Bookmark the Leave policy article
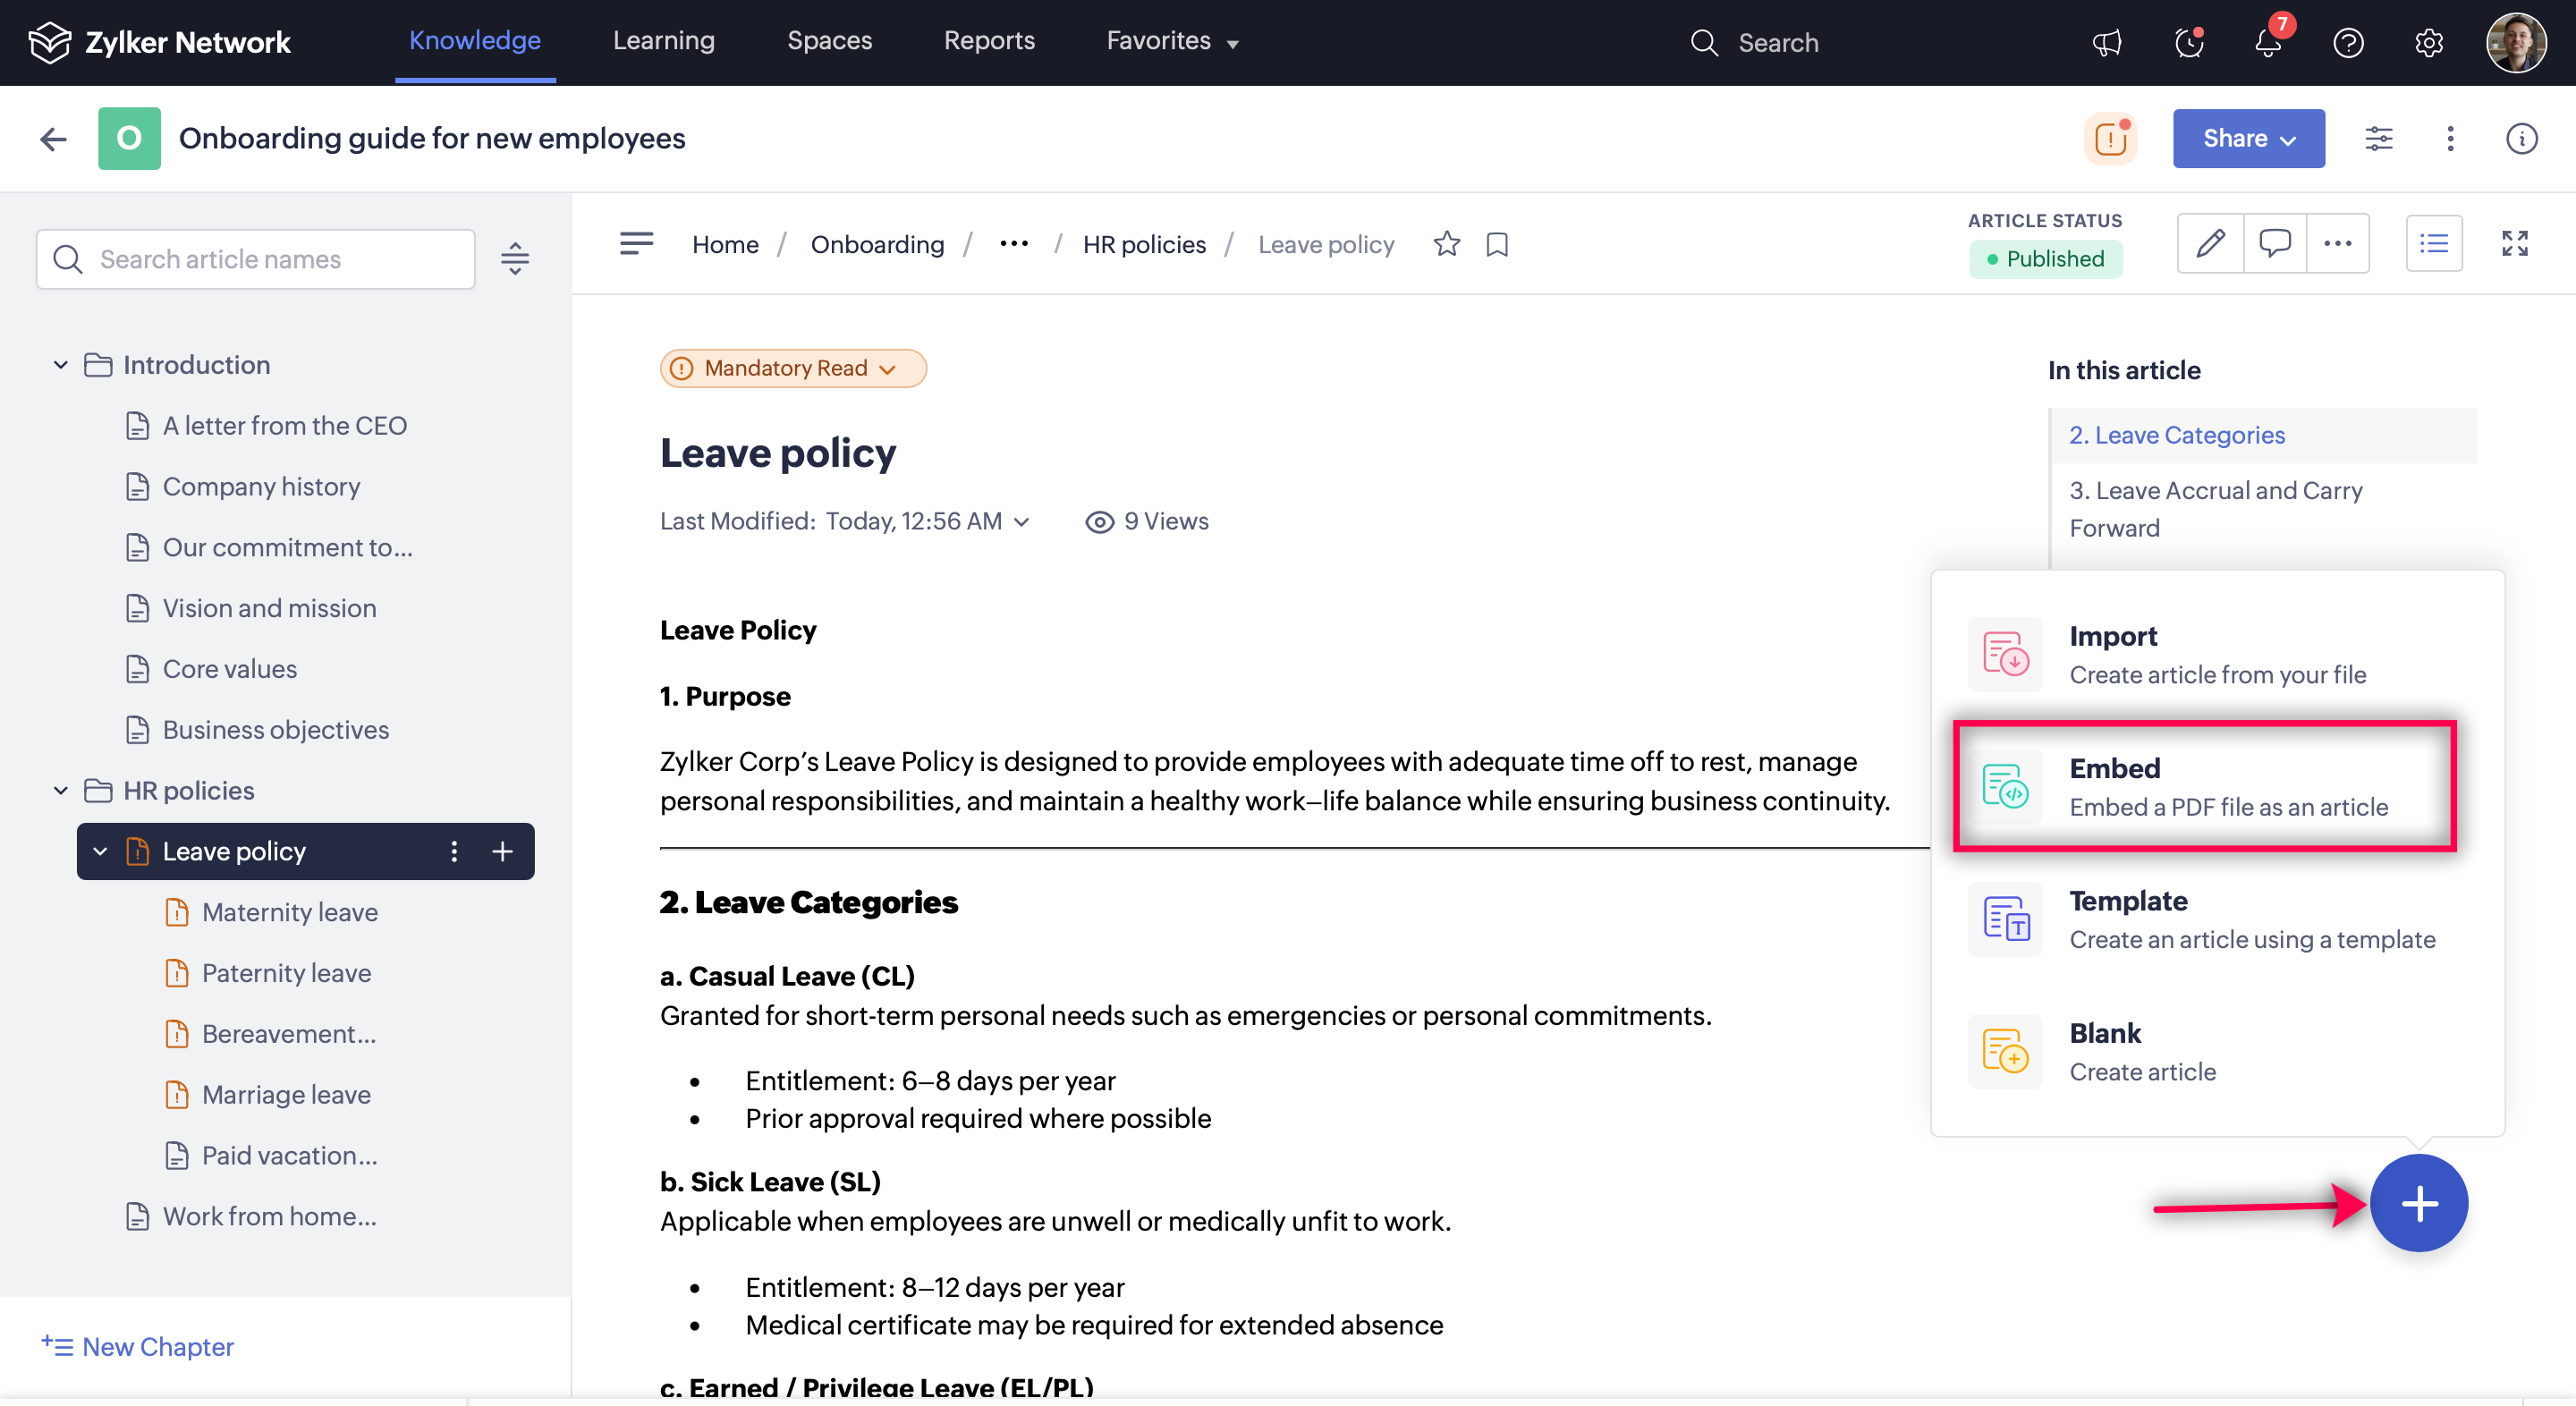The width and height of the screenshot is (2576, 1406). point(1496,244)
